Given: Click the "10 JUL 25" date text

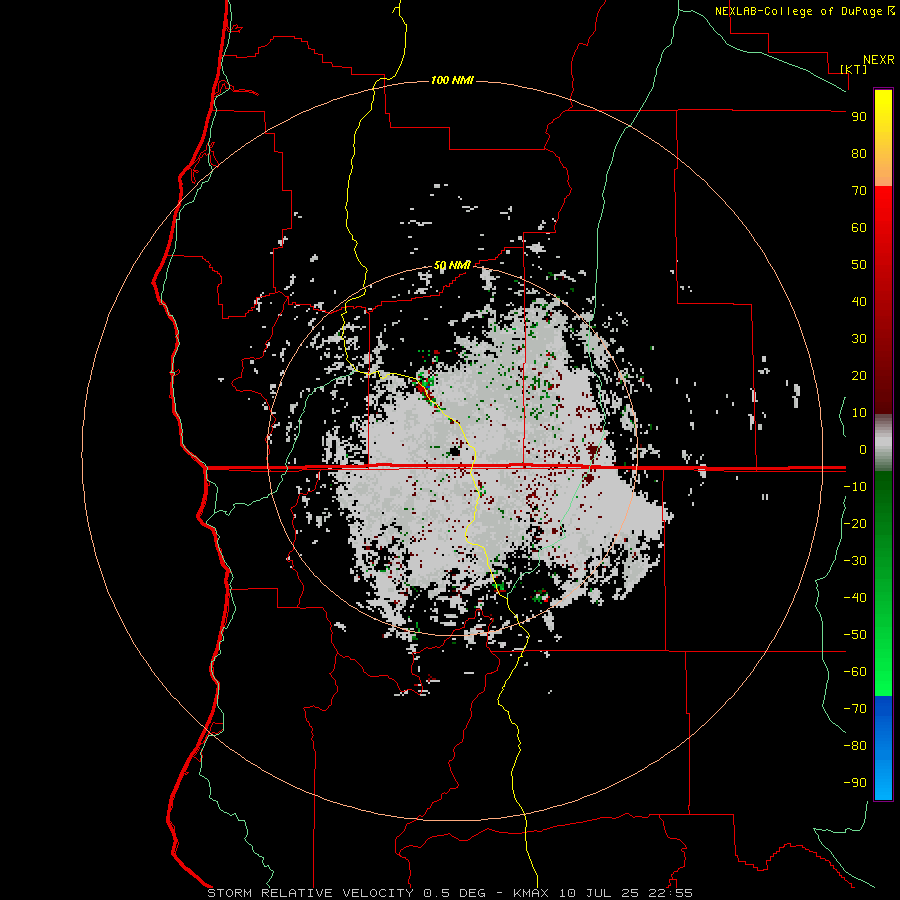Looking at the screenshot, I should click(598, 893).
